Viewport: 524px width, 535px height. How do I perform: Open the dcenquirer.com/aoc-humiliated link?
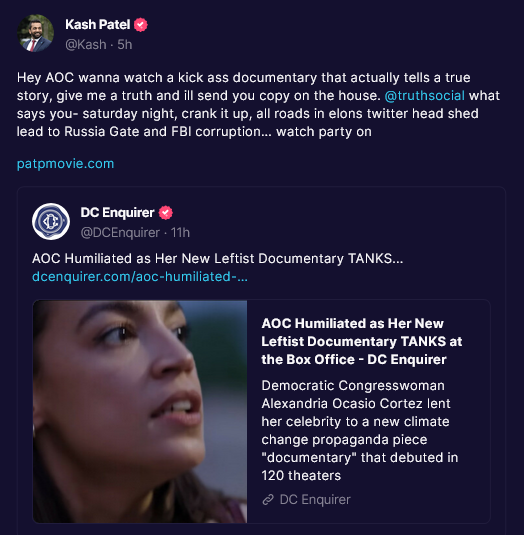(140, 277)
